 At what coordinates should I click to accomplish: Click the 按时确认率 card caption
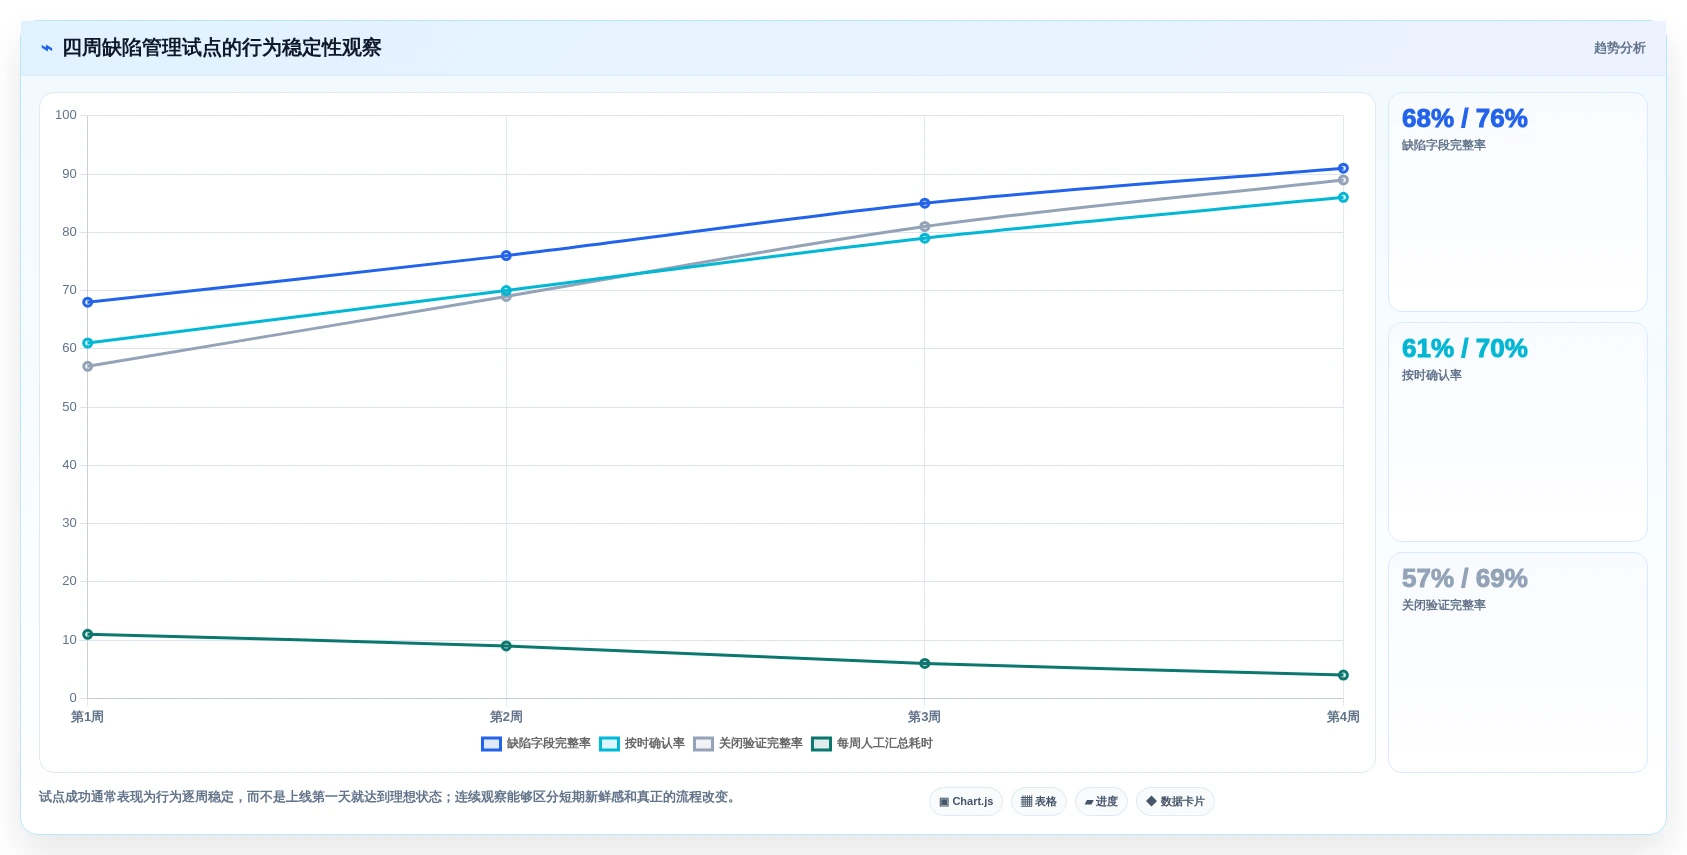(1431, 376)
